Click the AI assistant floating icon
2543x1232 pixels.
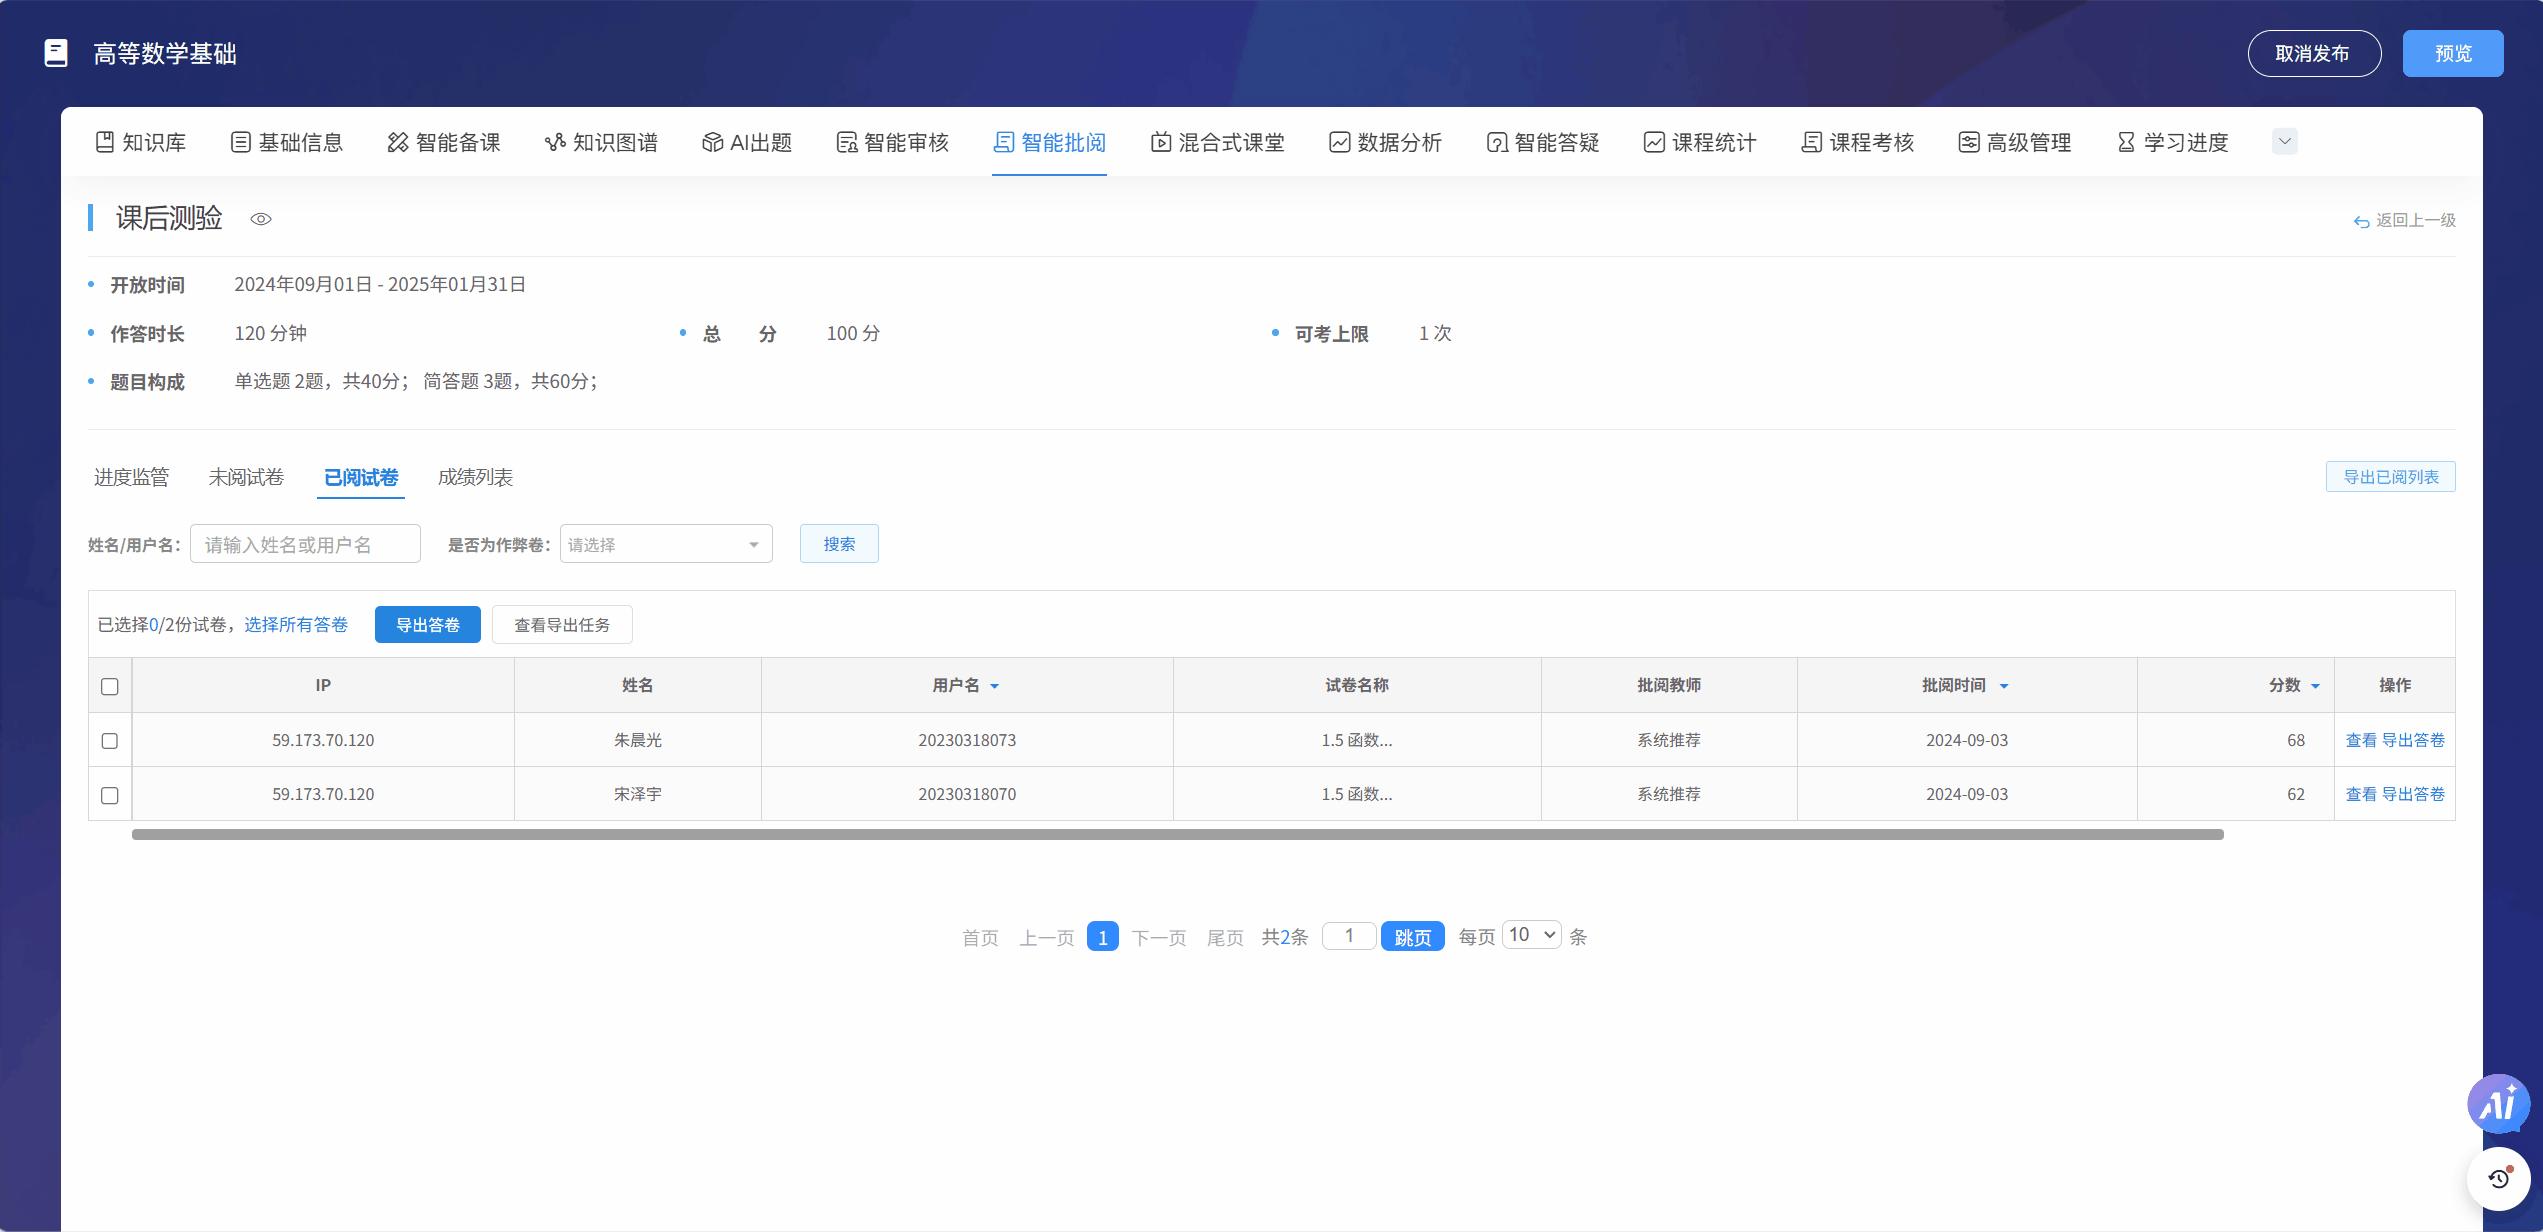(x=2497, y=1103)
